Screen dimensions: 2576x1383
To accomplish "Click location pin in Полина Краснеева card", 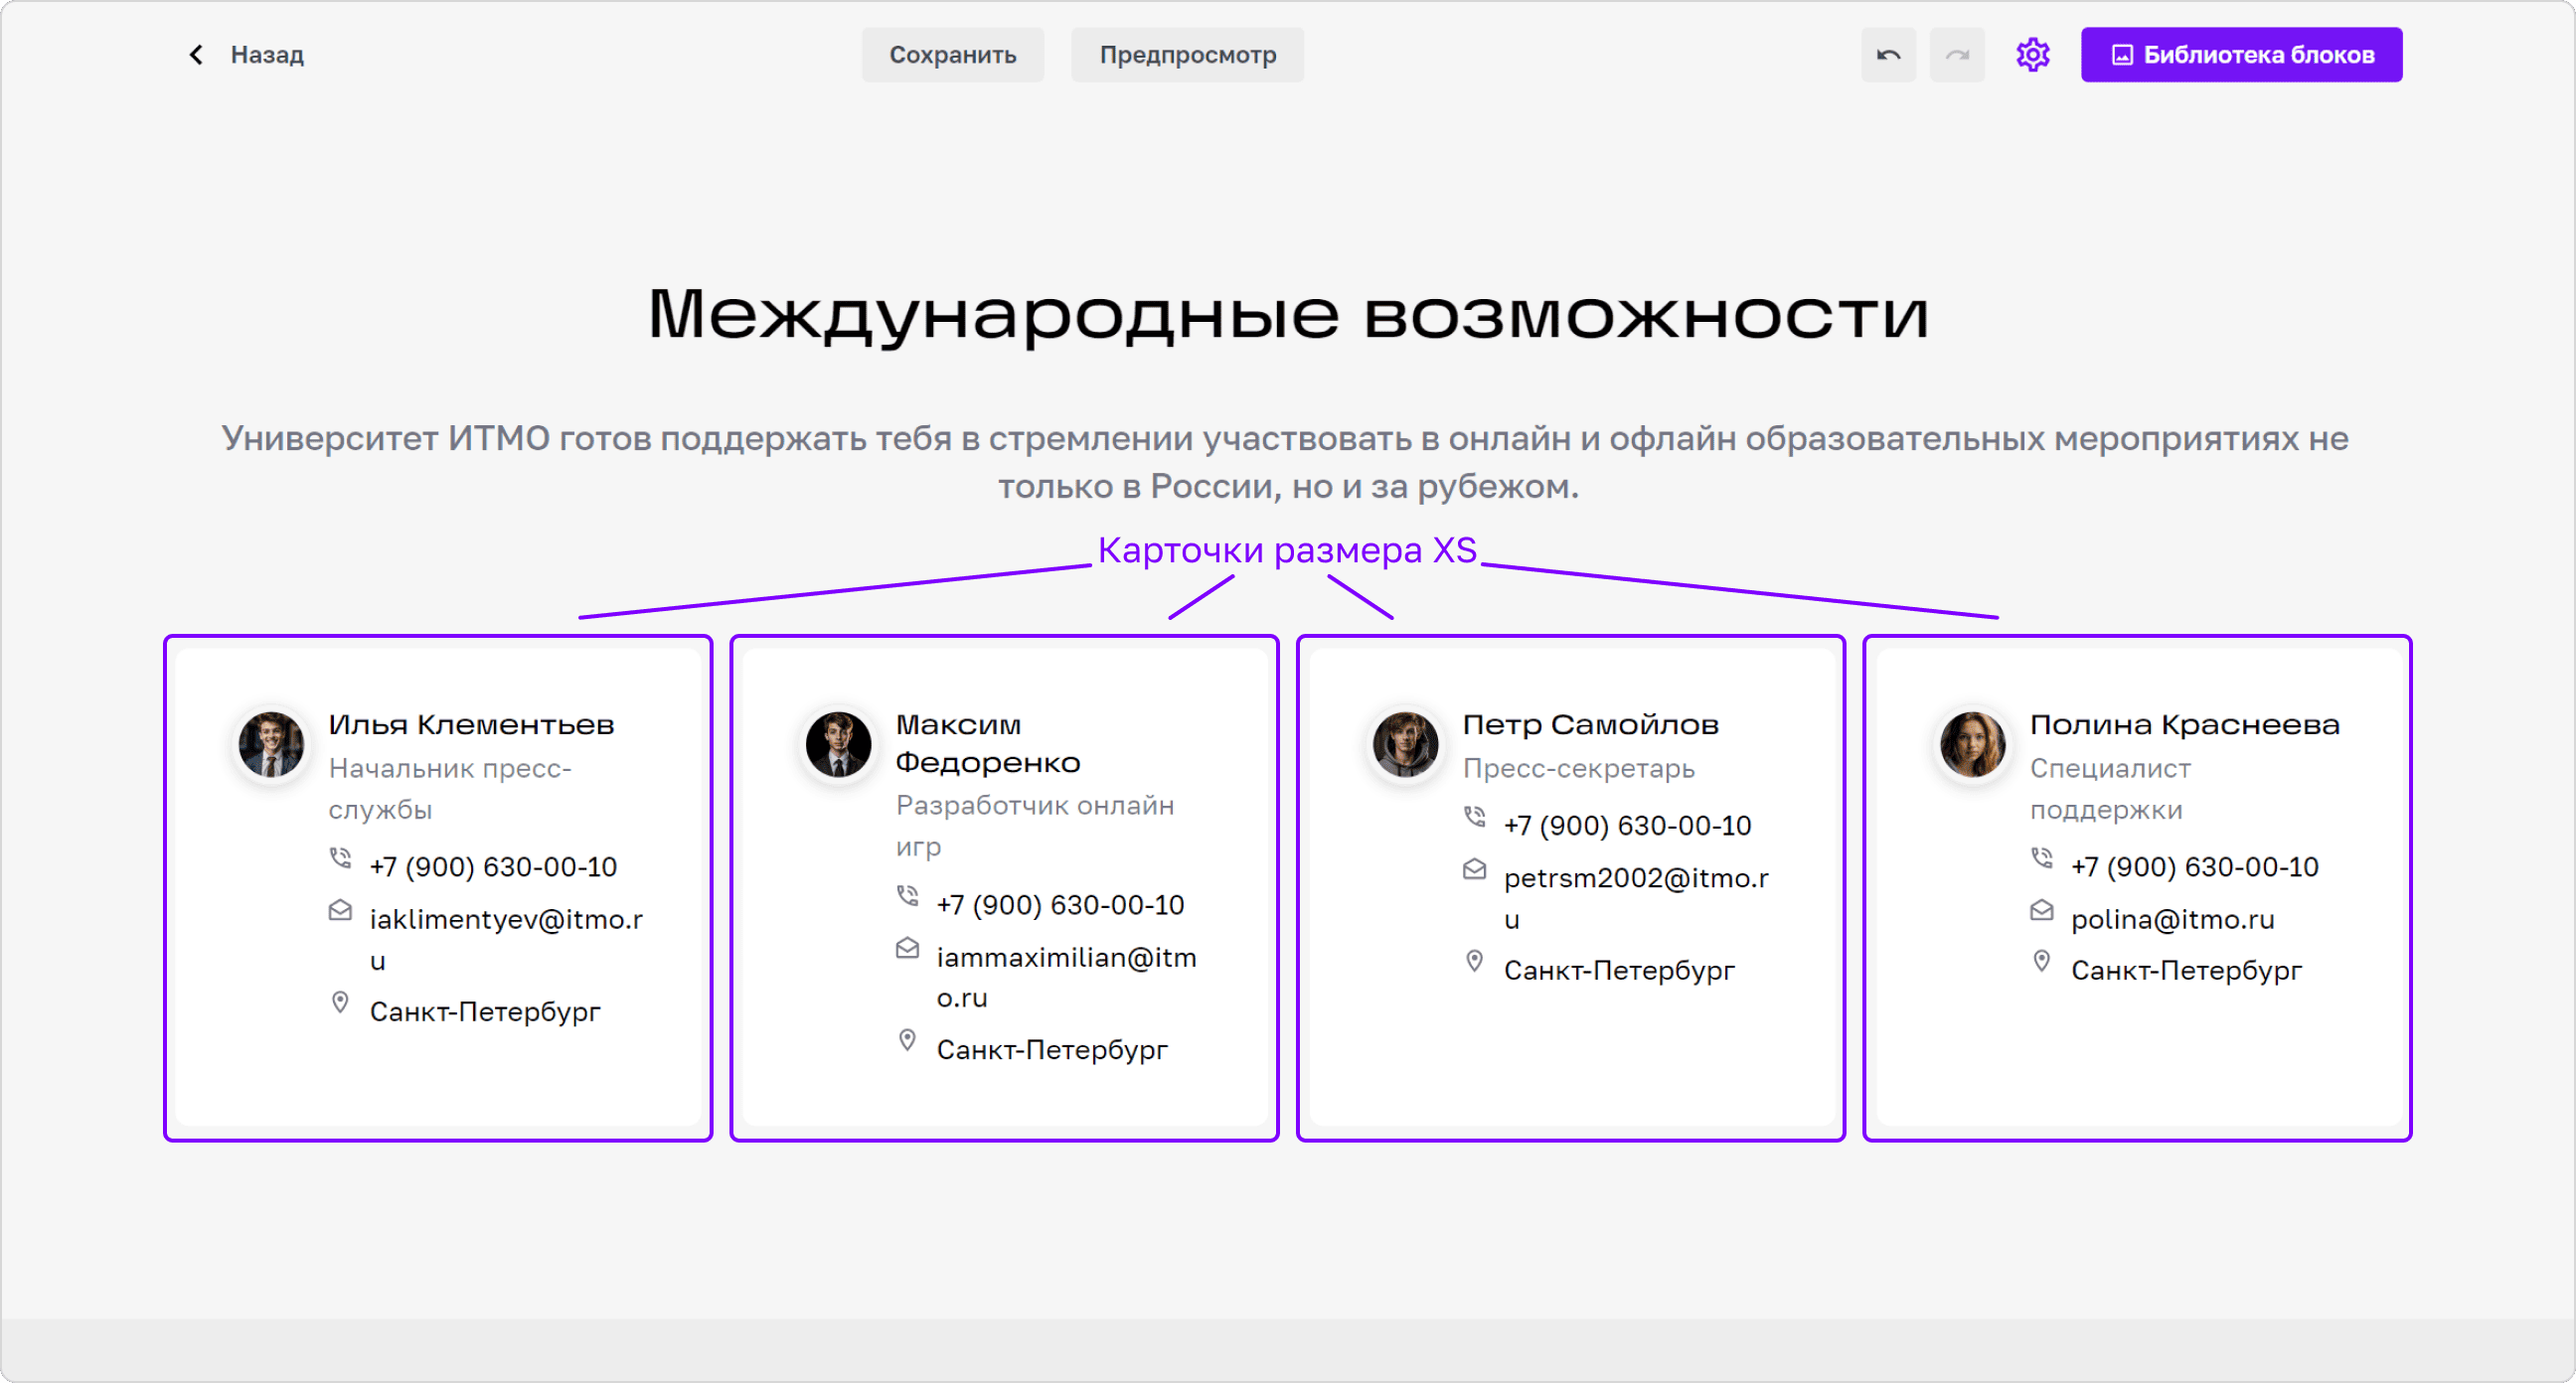I will coord(2041,962).
